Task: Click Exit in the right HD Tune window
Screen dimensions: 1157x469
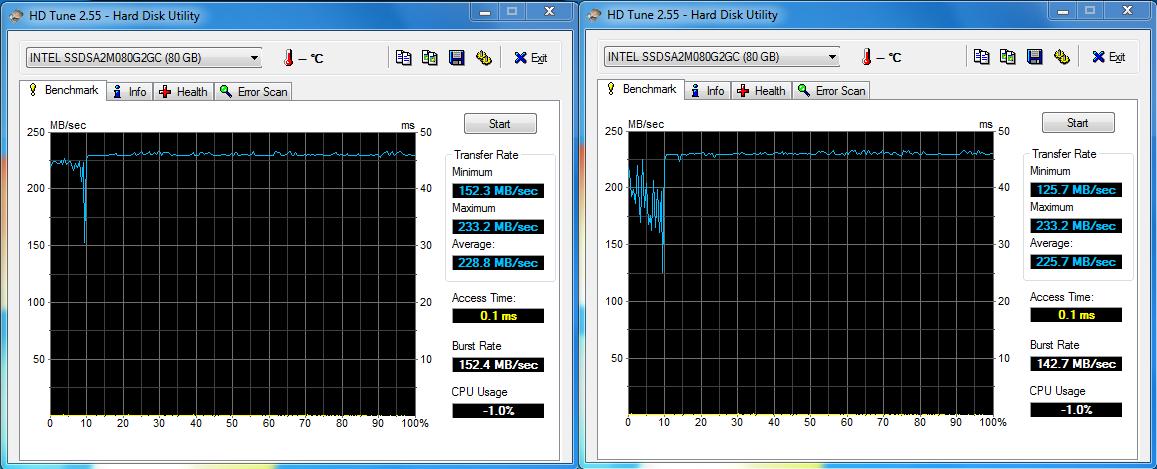Action: pos(1109,57)
